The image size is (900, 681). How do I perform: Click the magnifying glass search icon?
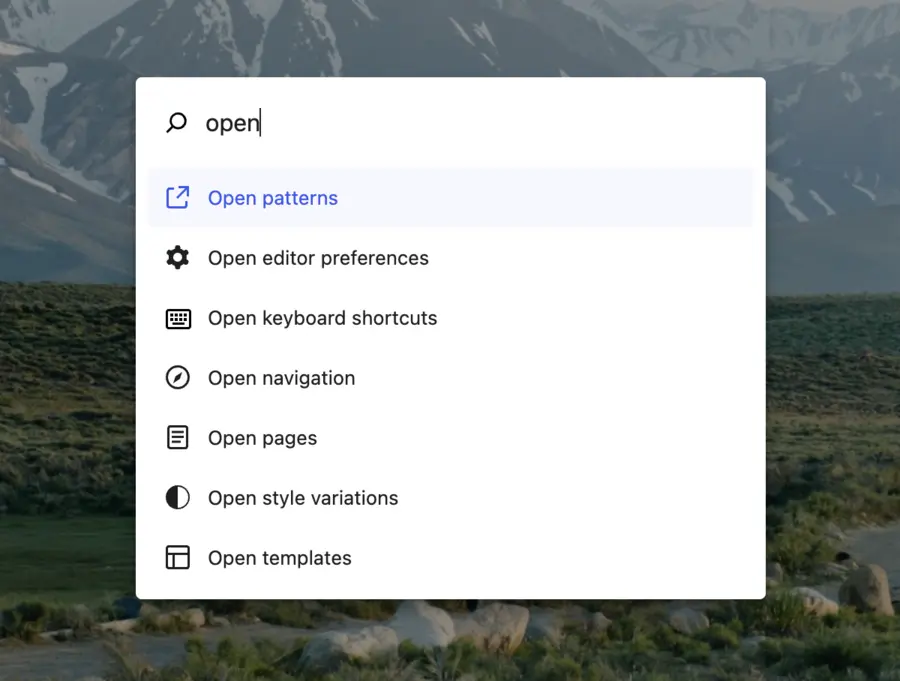[176, 122]
